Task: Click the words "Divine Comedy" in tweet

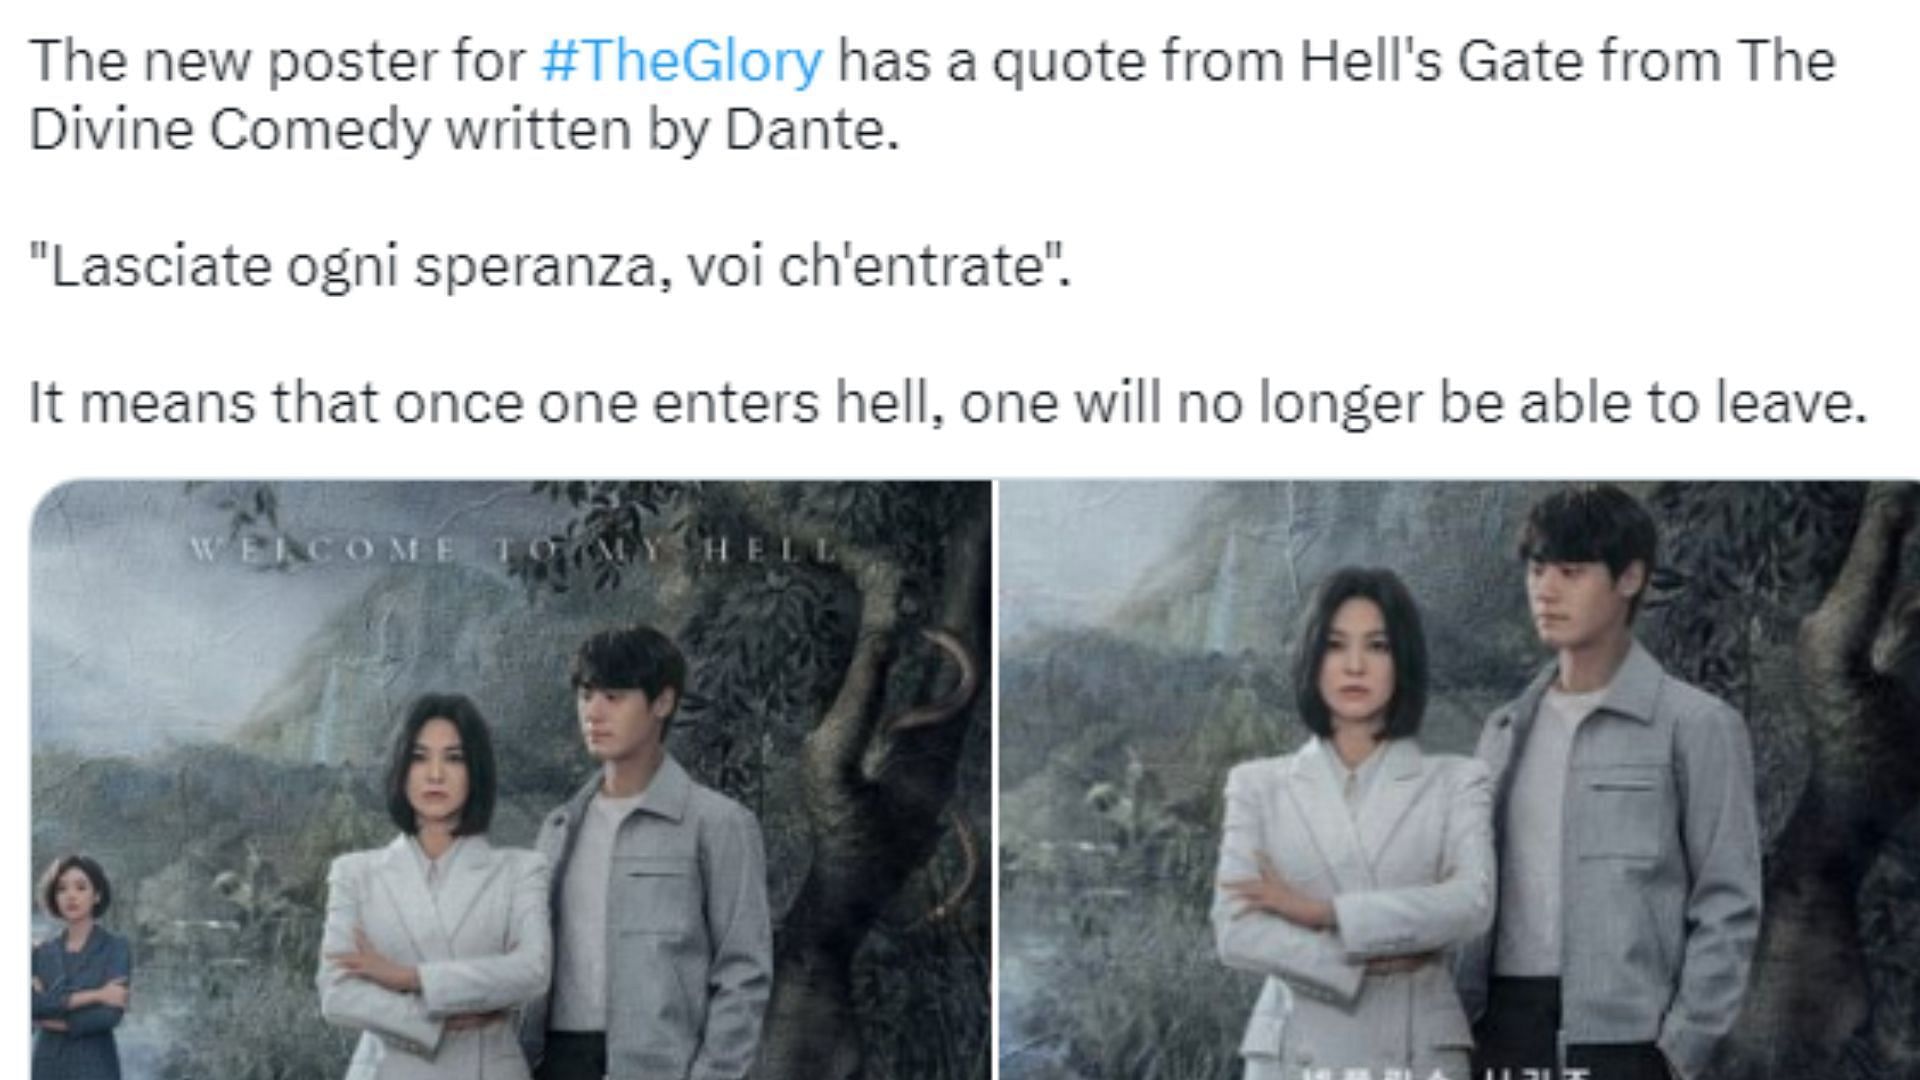Action: [230, 130]
